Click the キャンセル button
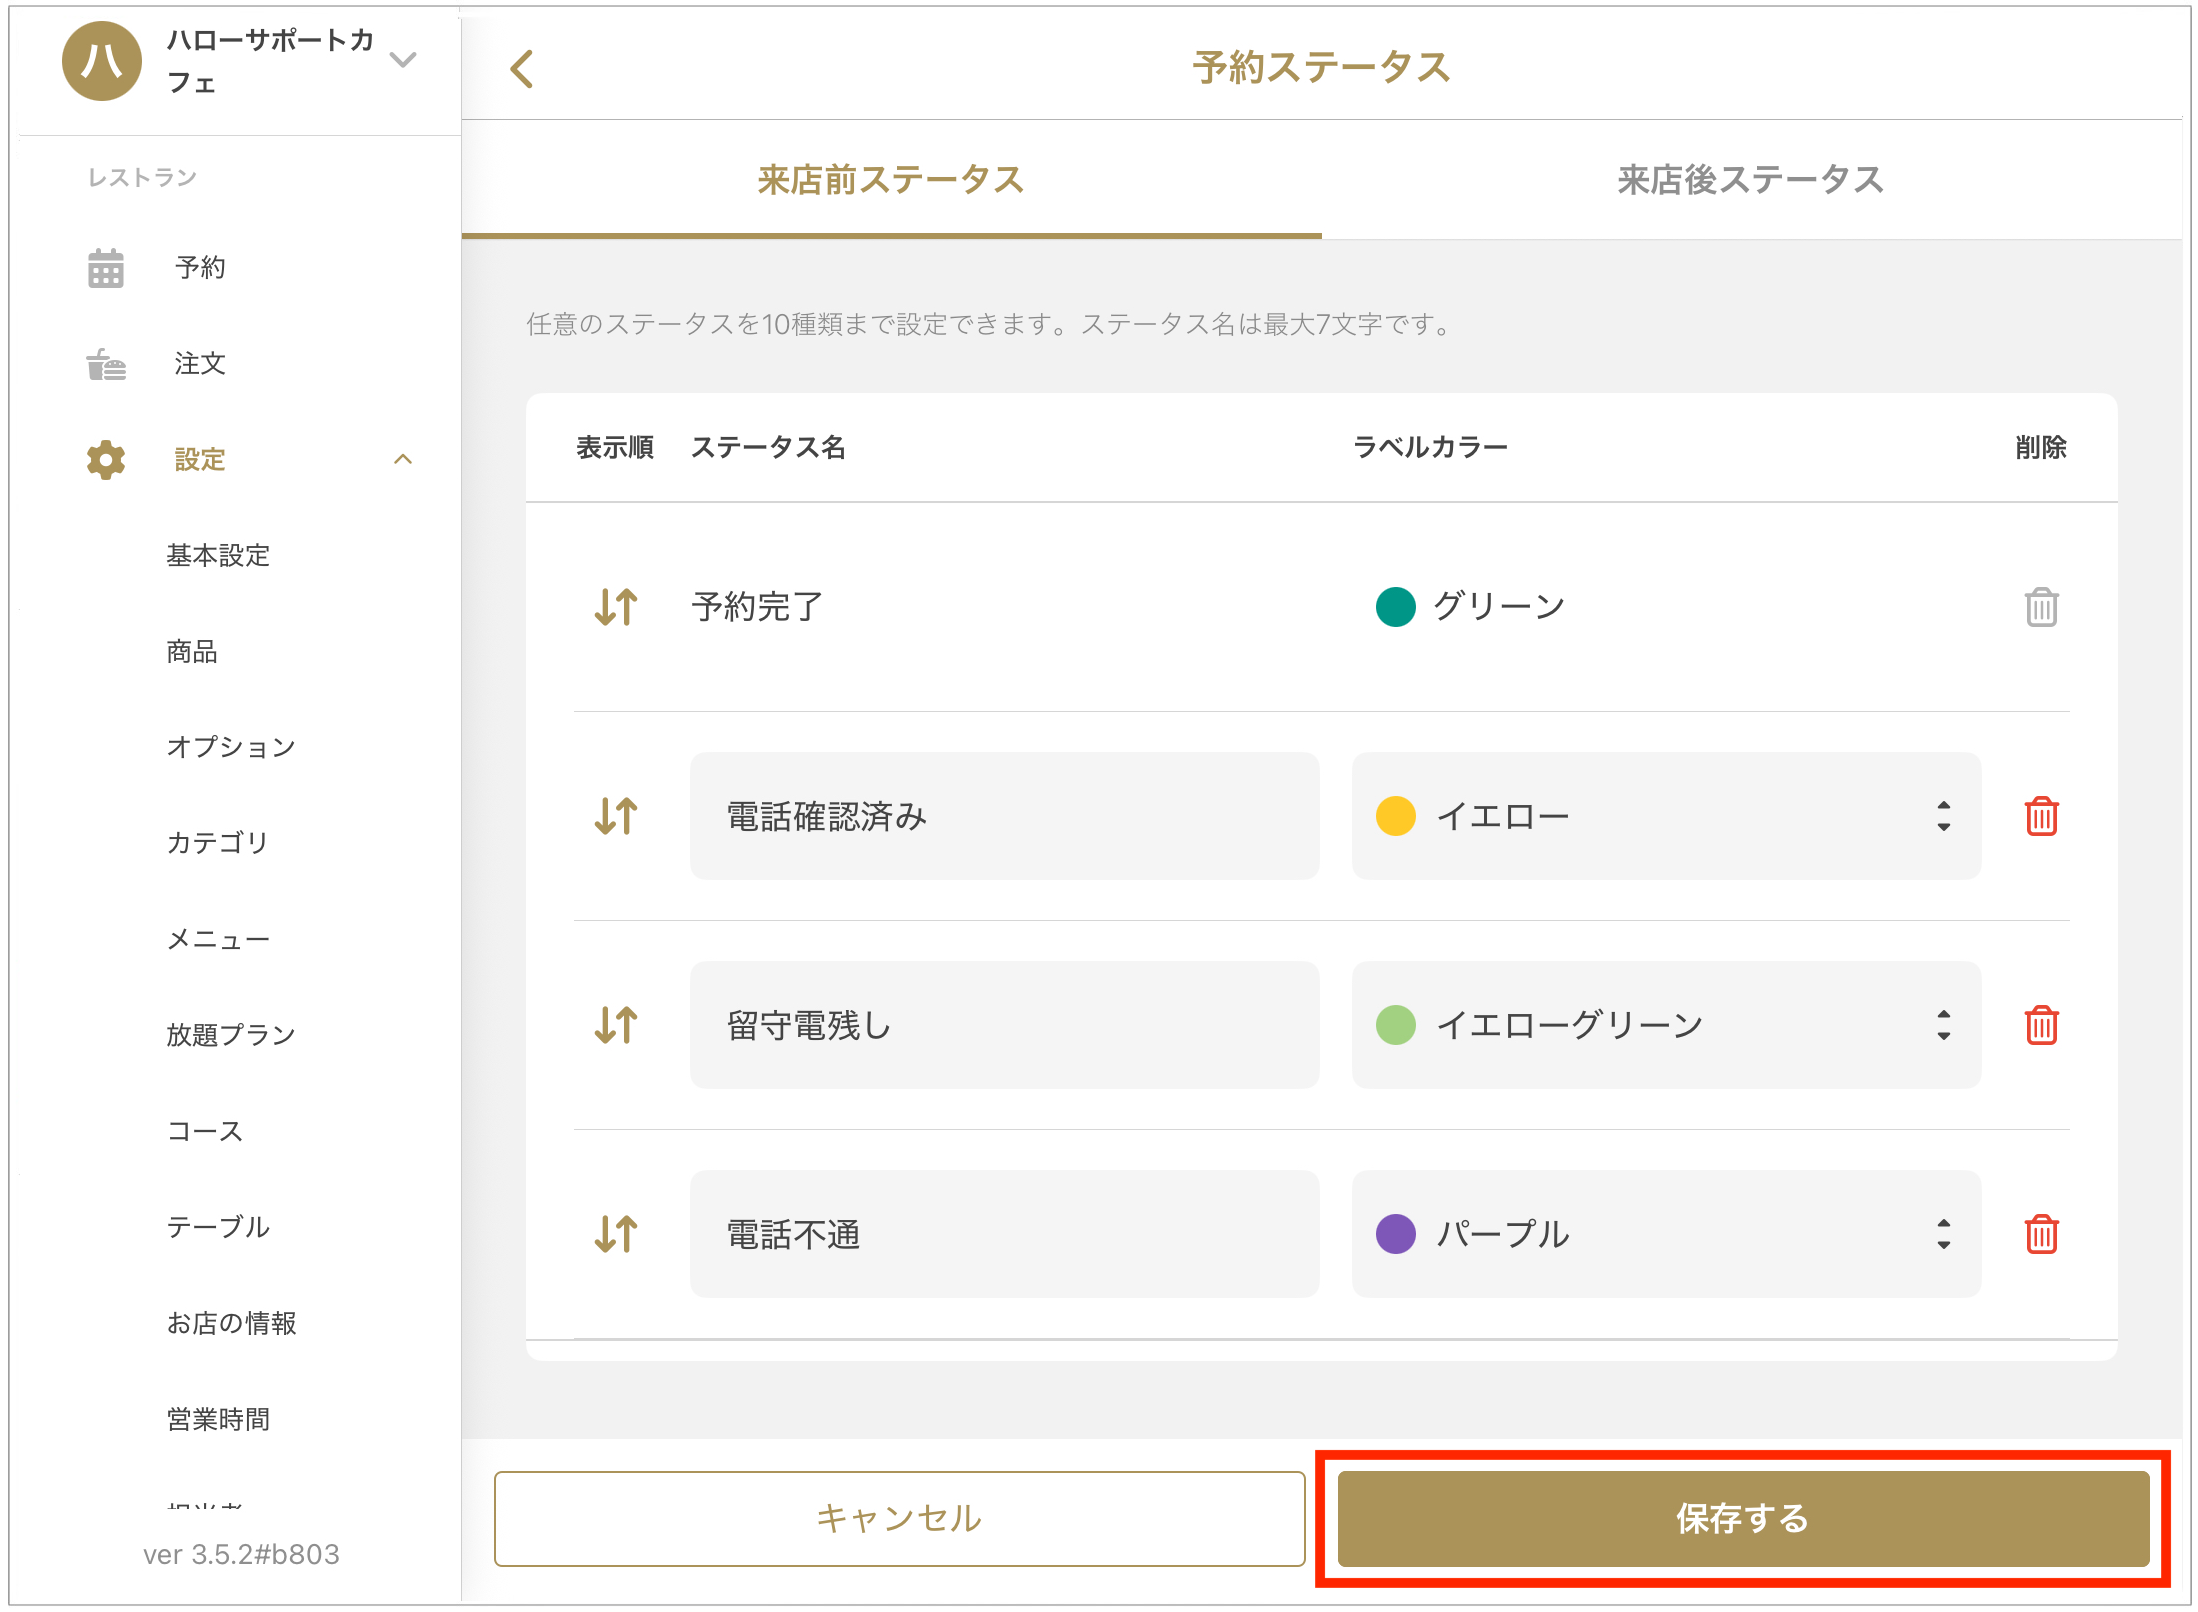Image resolution: width=2198 pixels, height=1612 pixels. 899,1518
